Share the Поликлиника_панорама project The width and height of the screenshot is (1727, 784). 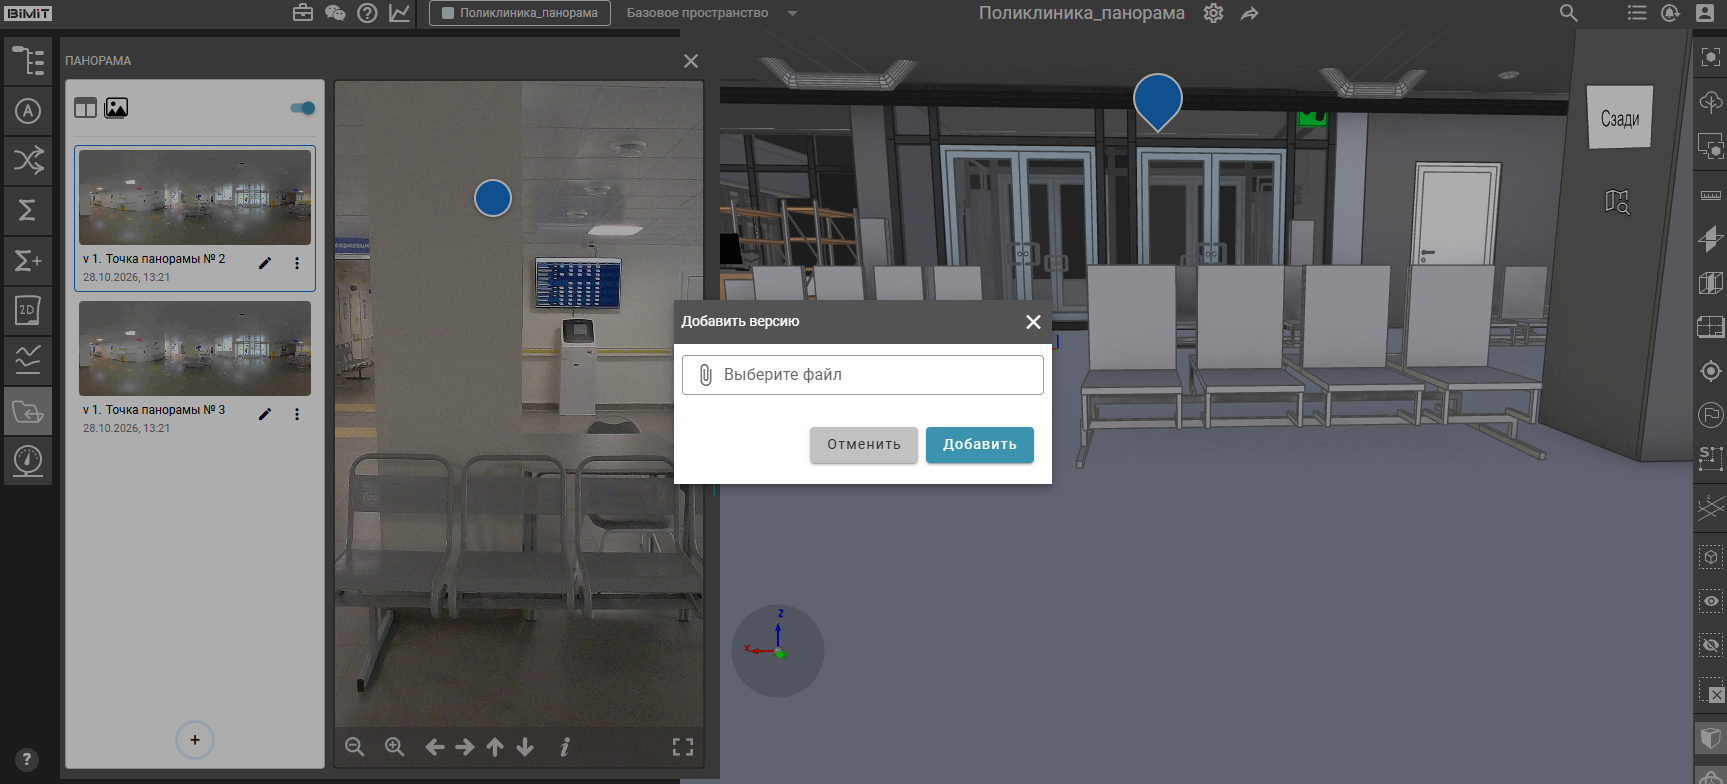(x=1250, y=13)
